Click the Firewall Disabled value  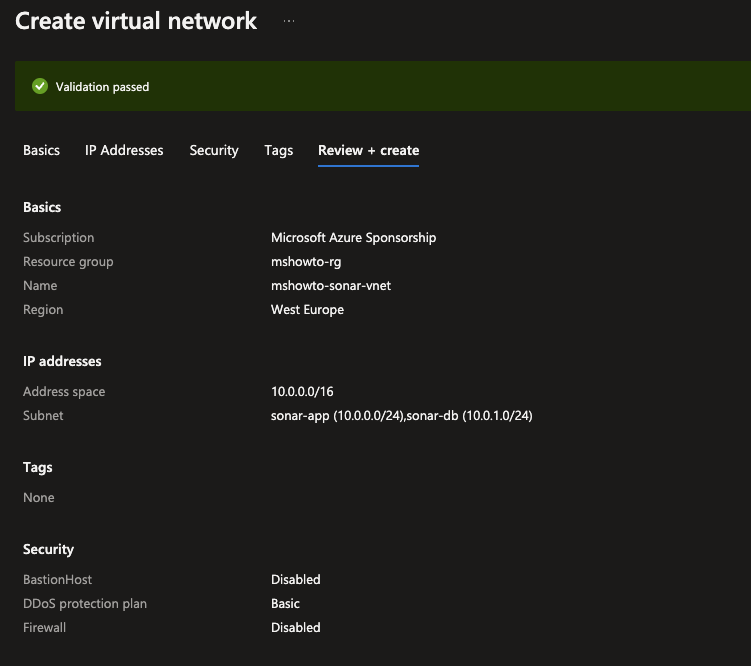coord(295,628)
